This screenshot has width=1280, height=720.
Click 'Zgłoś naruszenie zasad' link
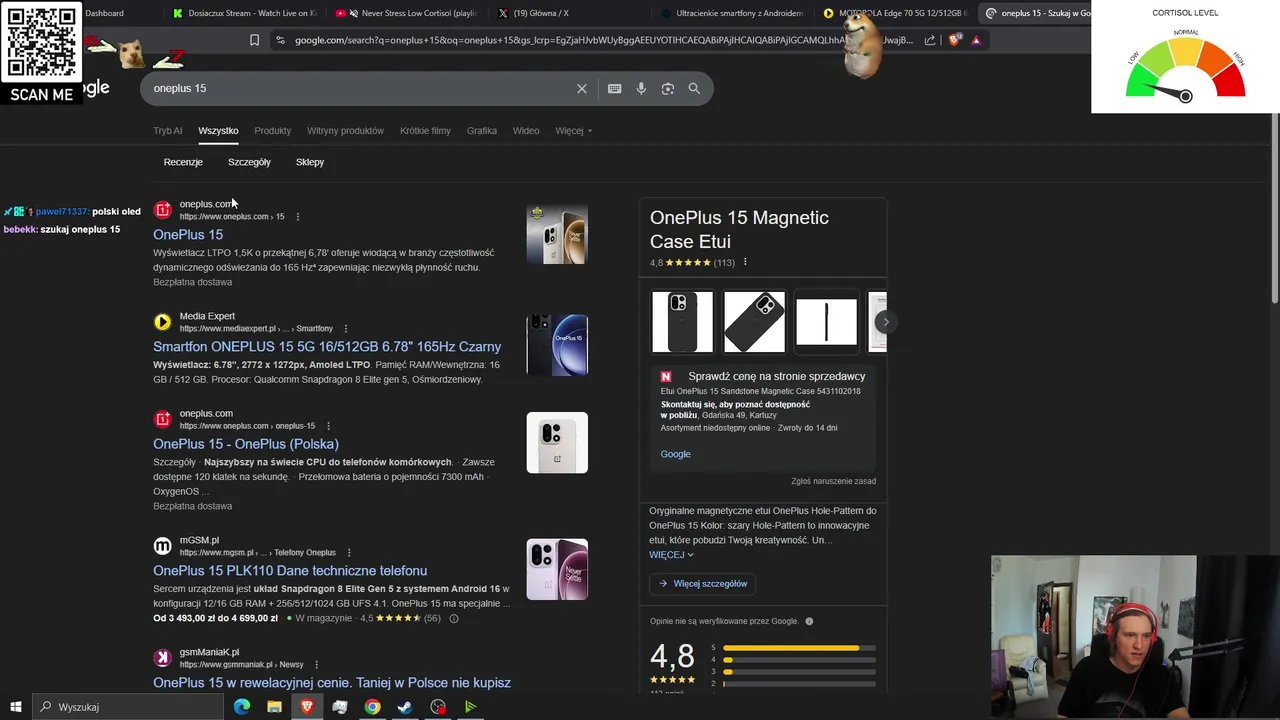click(x=833, y=481)
